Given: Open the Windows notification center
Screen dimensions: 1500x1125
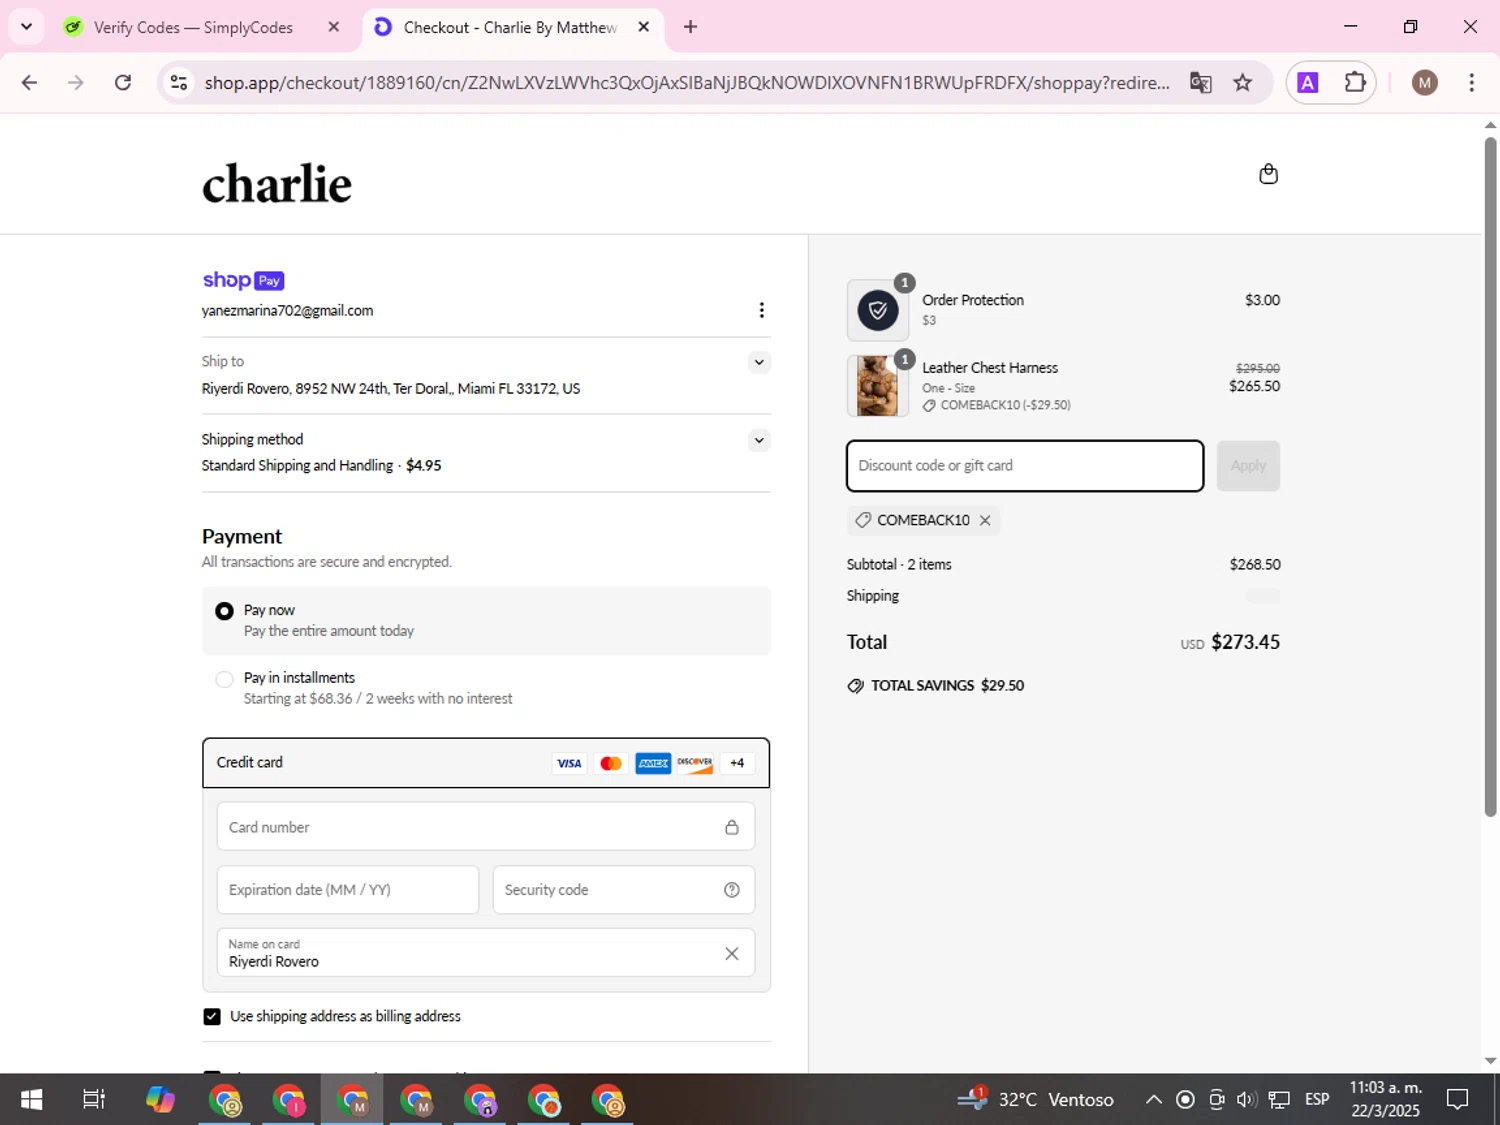Looking at the screenshot, I should [1458, 1100].
